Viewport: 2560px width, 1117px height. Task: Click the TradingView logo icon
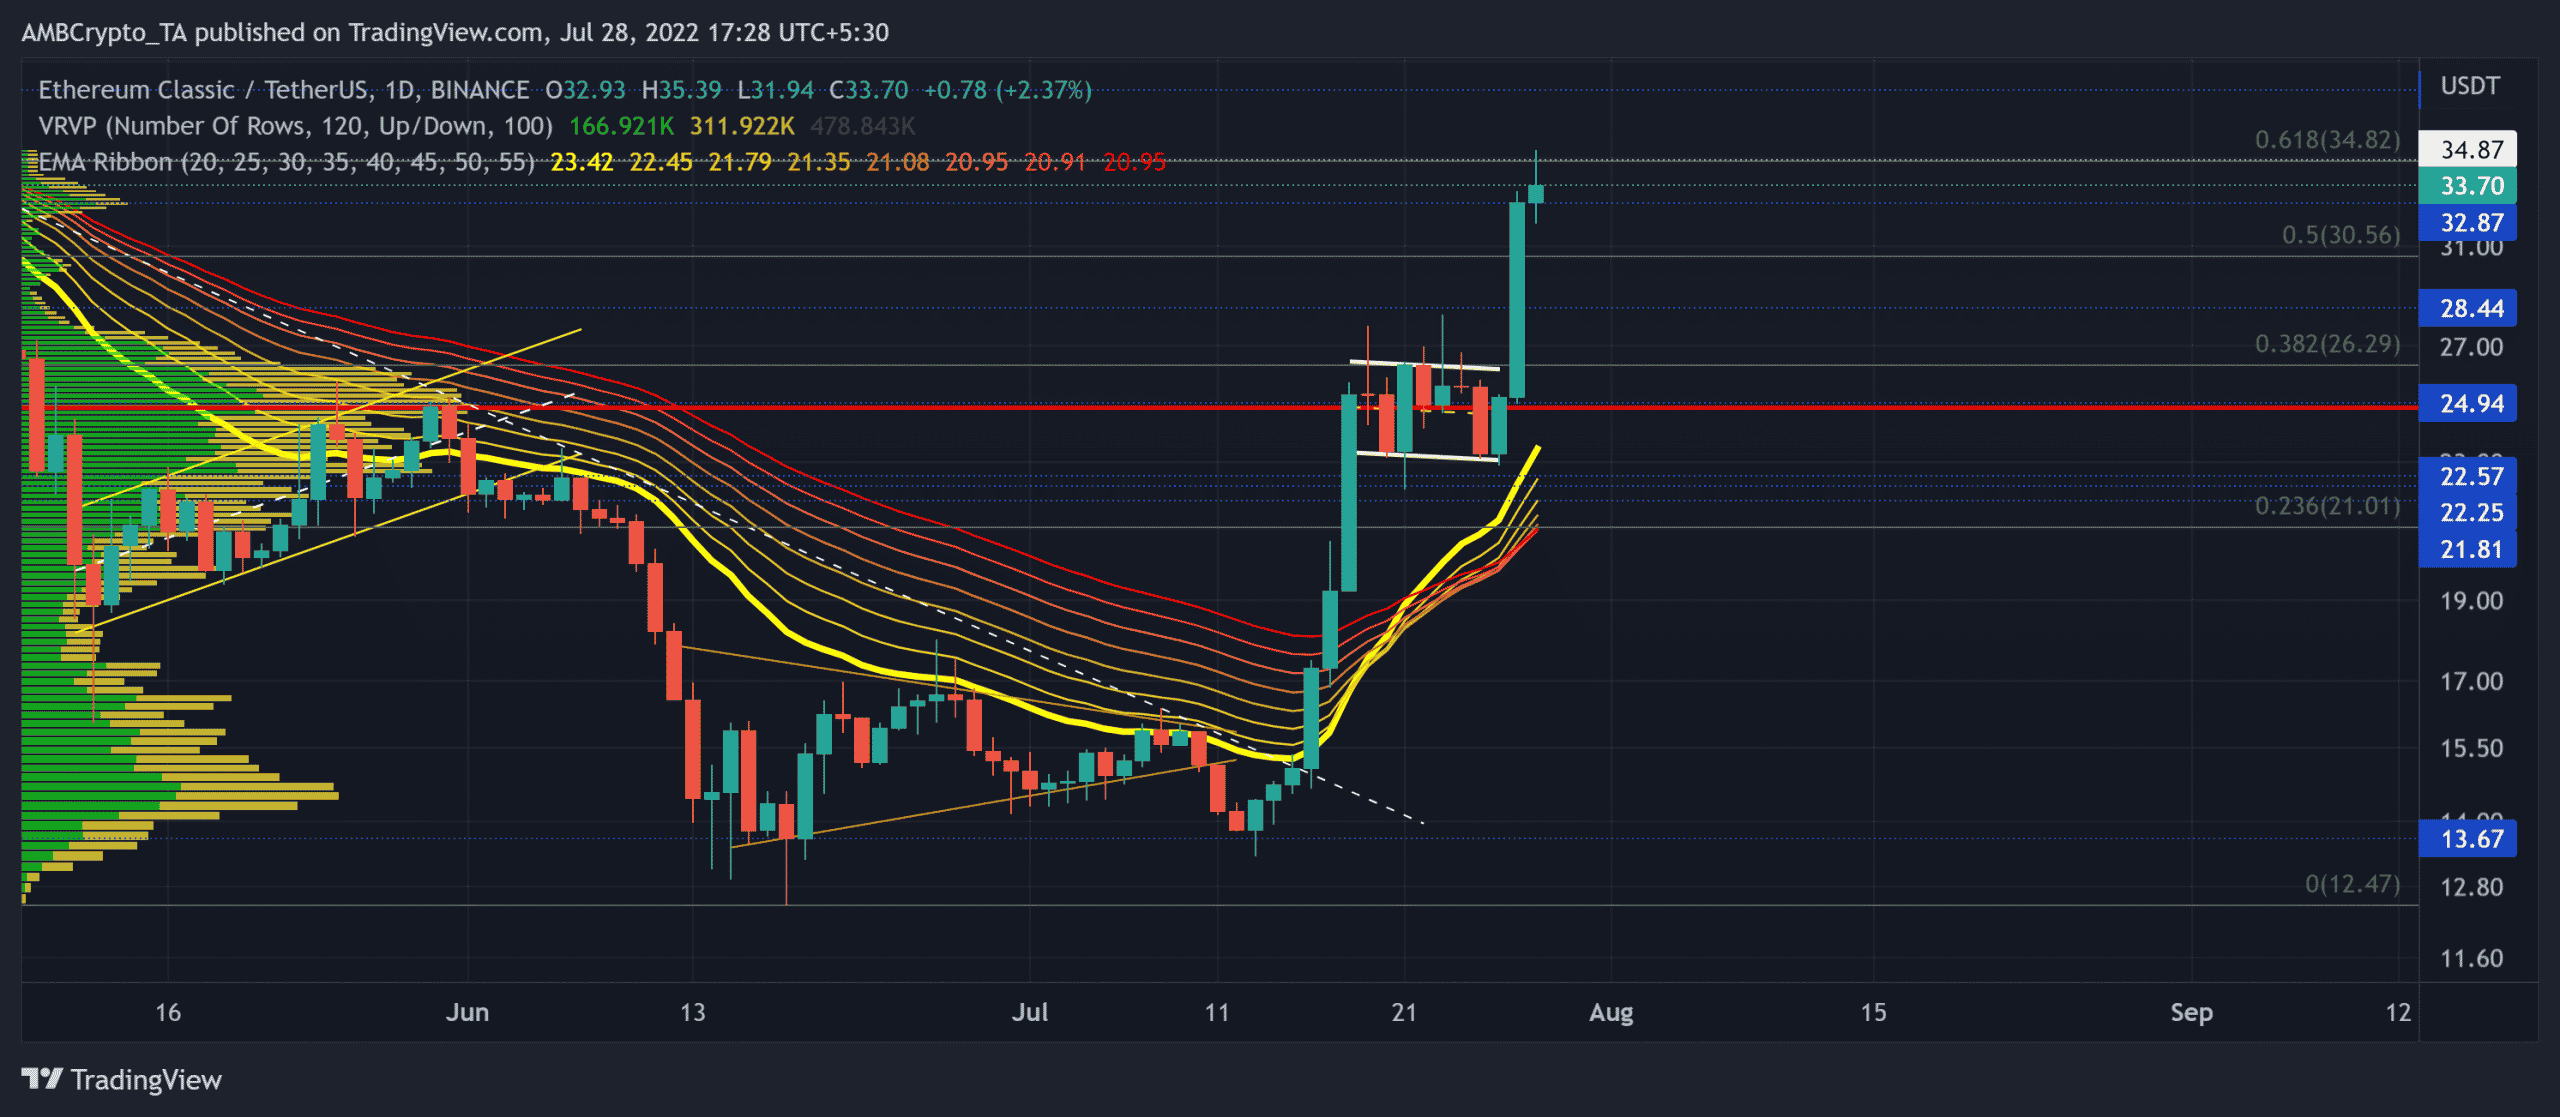[42, 1079]
